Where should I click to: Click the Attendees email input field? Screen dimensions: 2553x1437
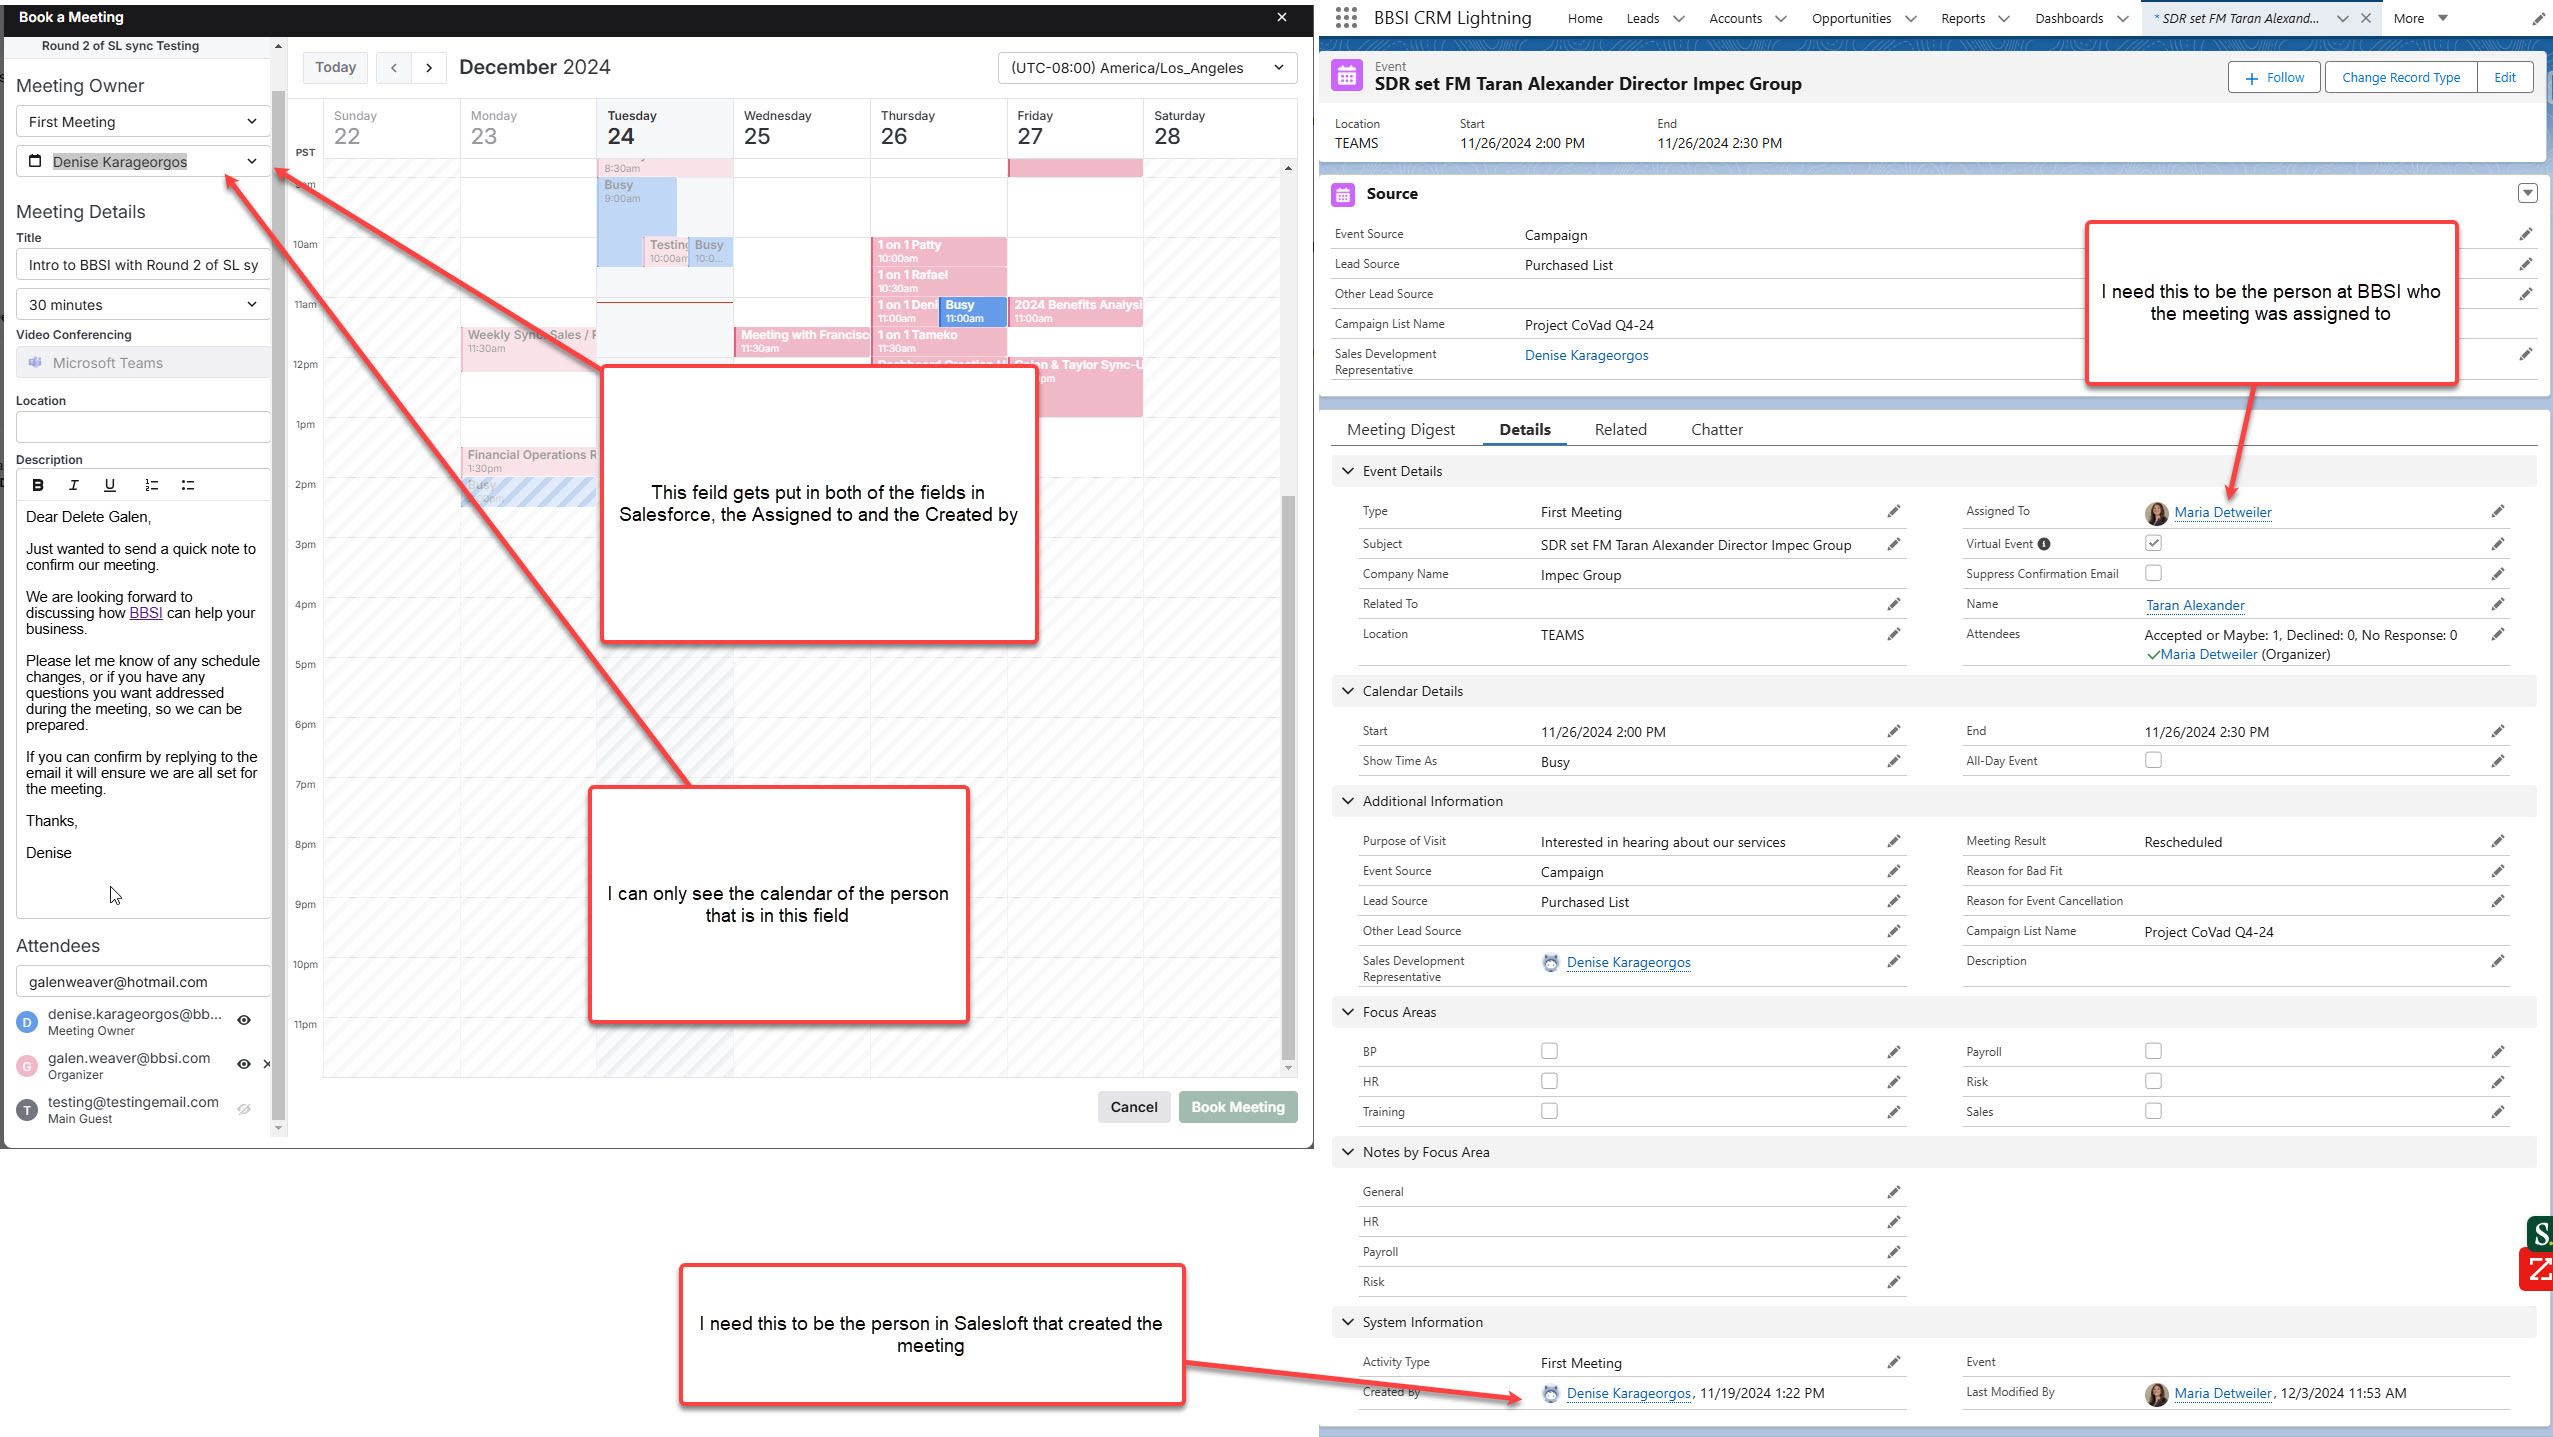pyautogui.click(x=143, y=982)
